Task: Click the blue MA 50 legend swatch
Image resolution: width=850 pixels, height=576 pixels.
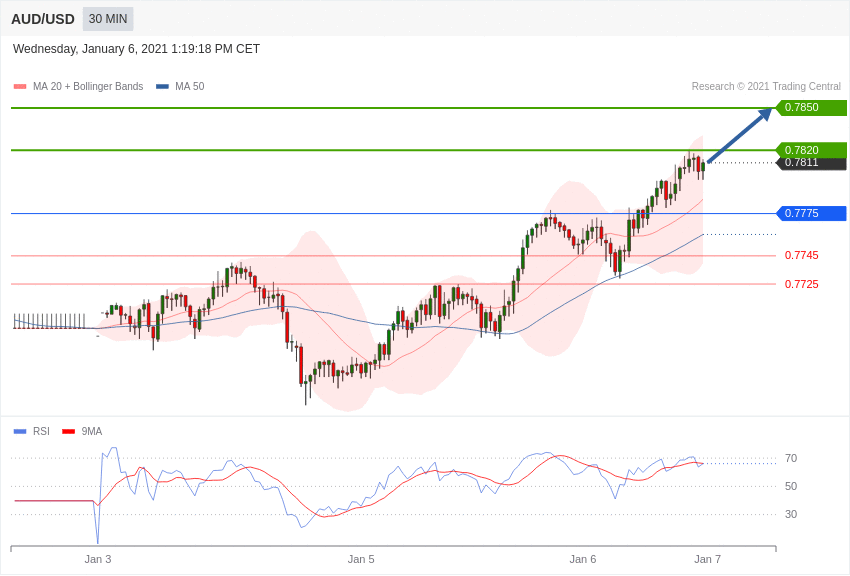Action: [x=162, y=87]
